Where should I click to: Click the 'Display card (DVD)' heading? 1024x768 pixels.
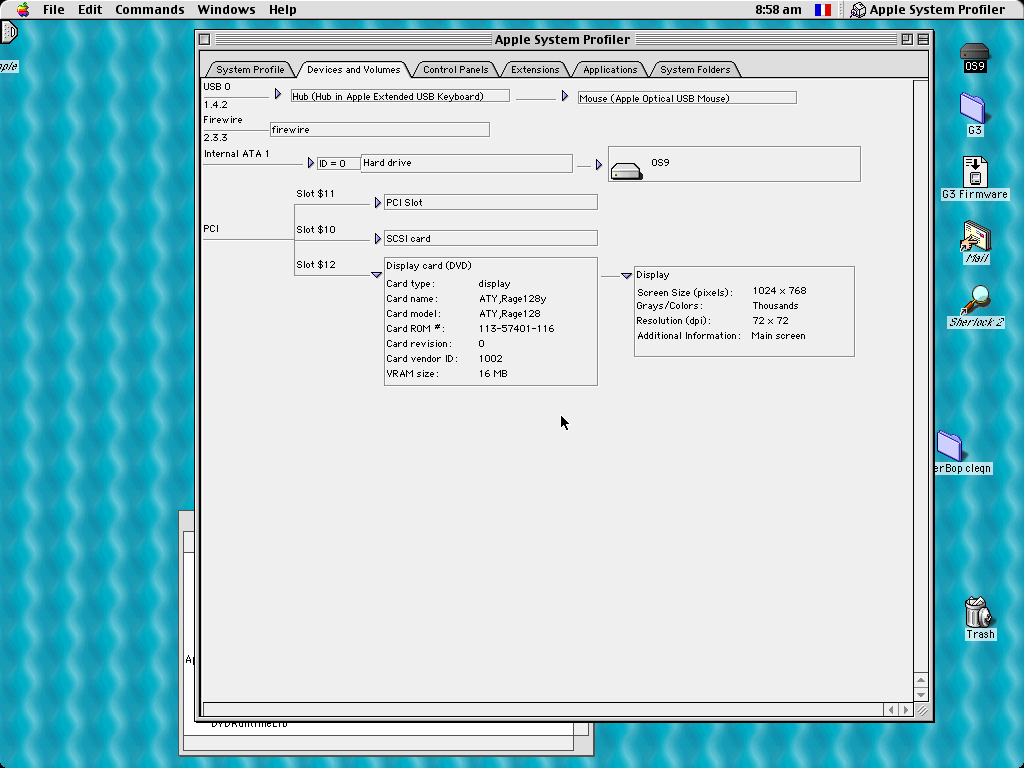click(428, 266)
